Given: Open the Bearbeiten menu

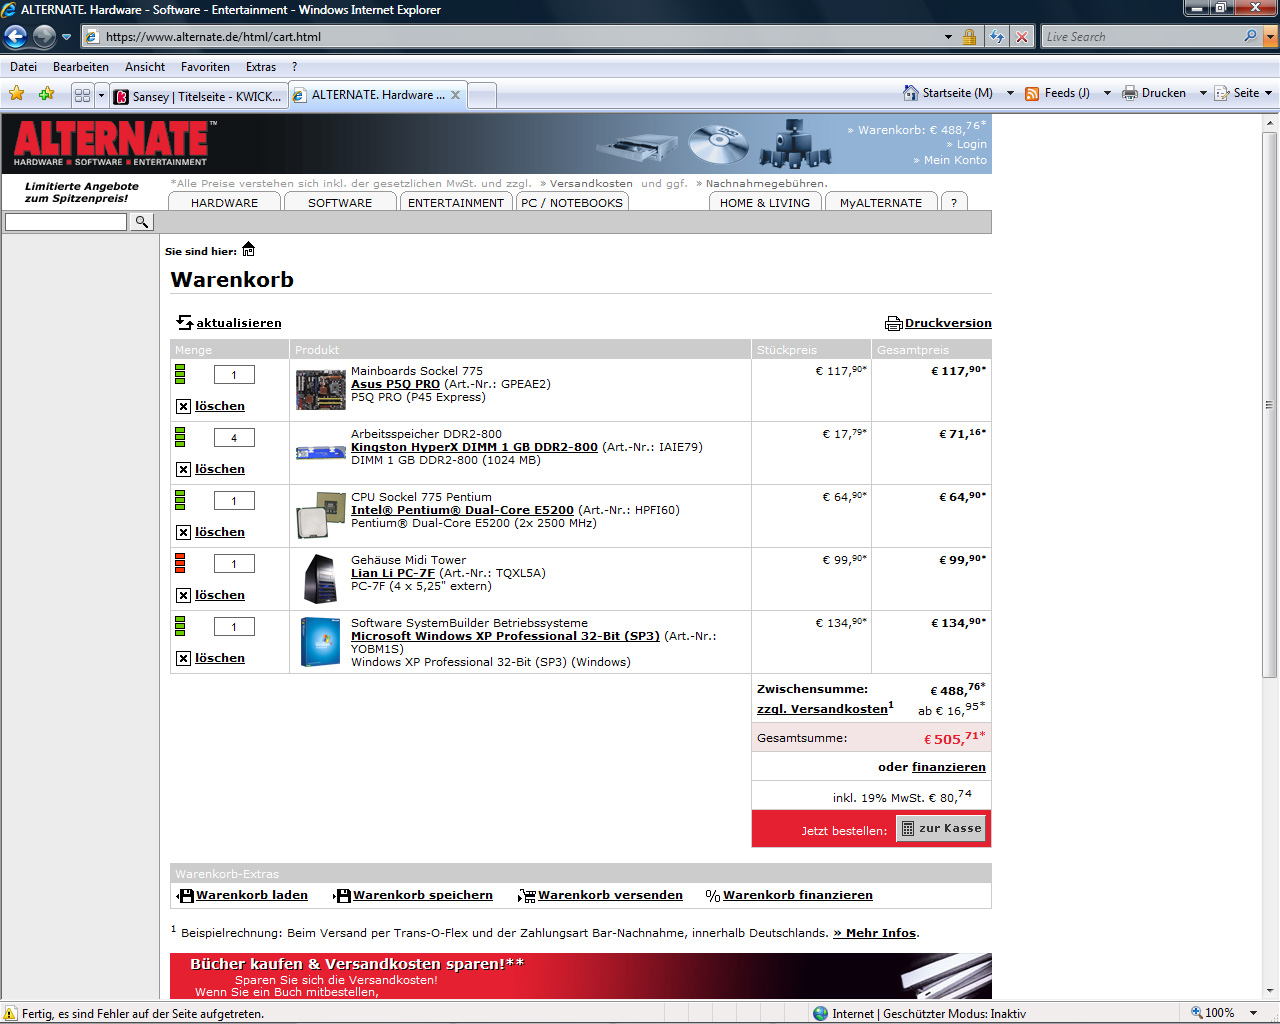Looking at the screenshot, I should coord(81,67).
